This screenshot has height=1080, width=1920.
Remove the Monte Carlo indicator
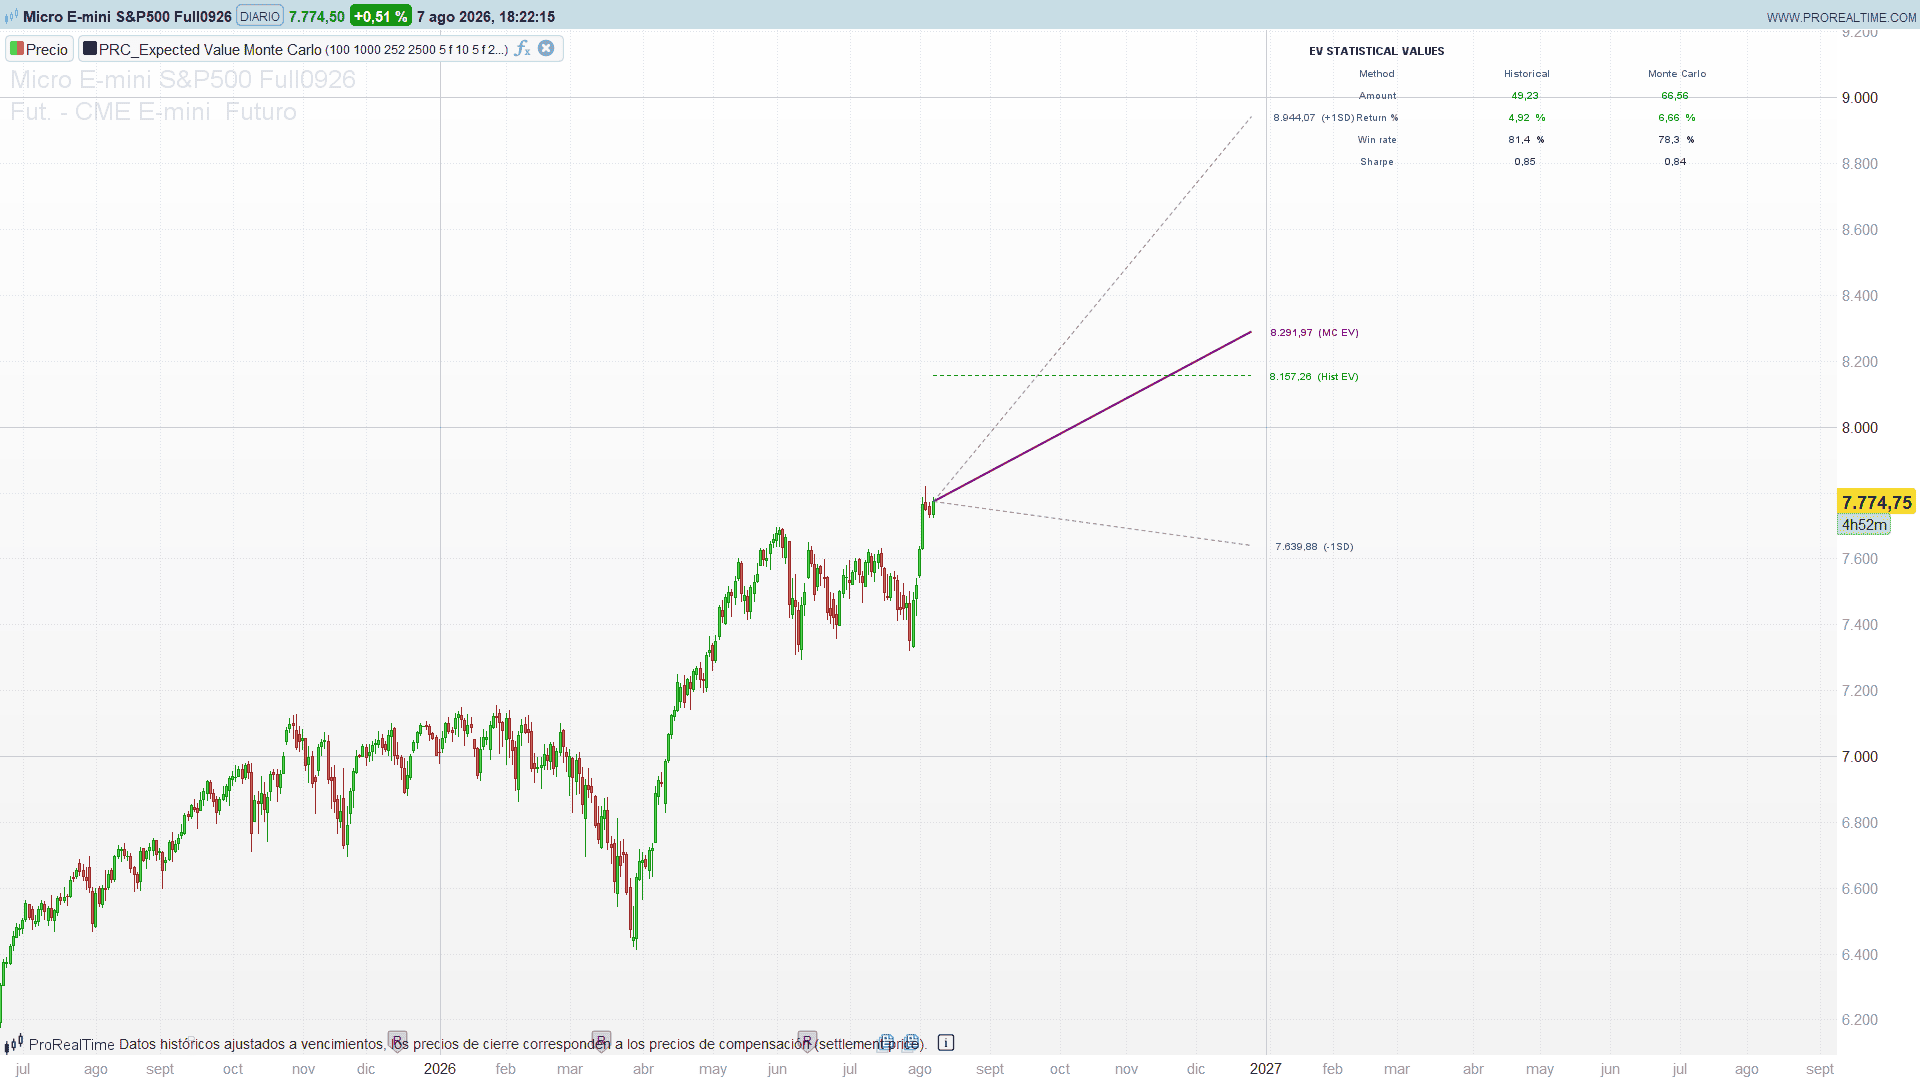pos(546,48)
